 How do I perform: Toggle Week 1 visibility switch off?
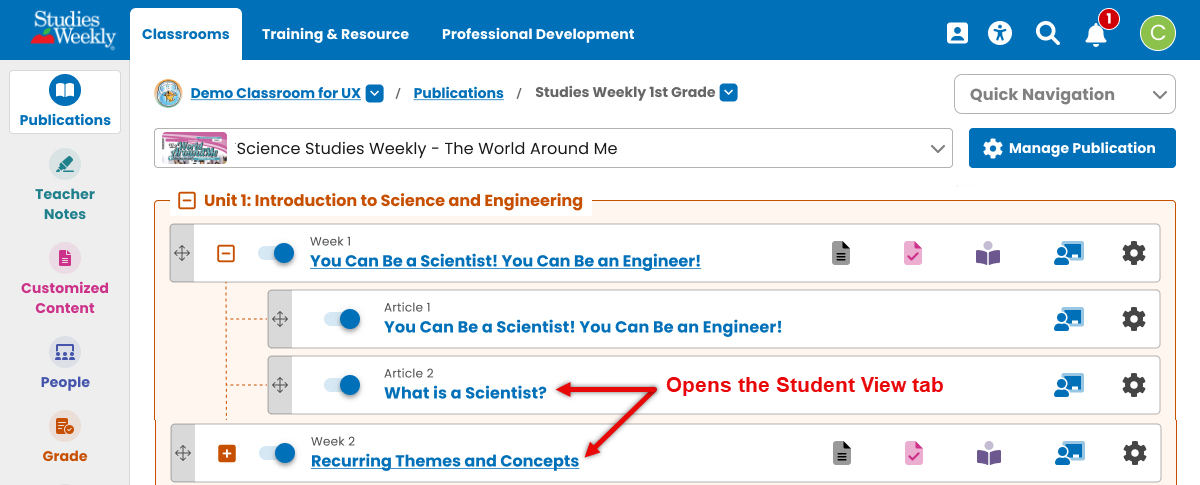tap(275, 254)
